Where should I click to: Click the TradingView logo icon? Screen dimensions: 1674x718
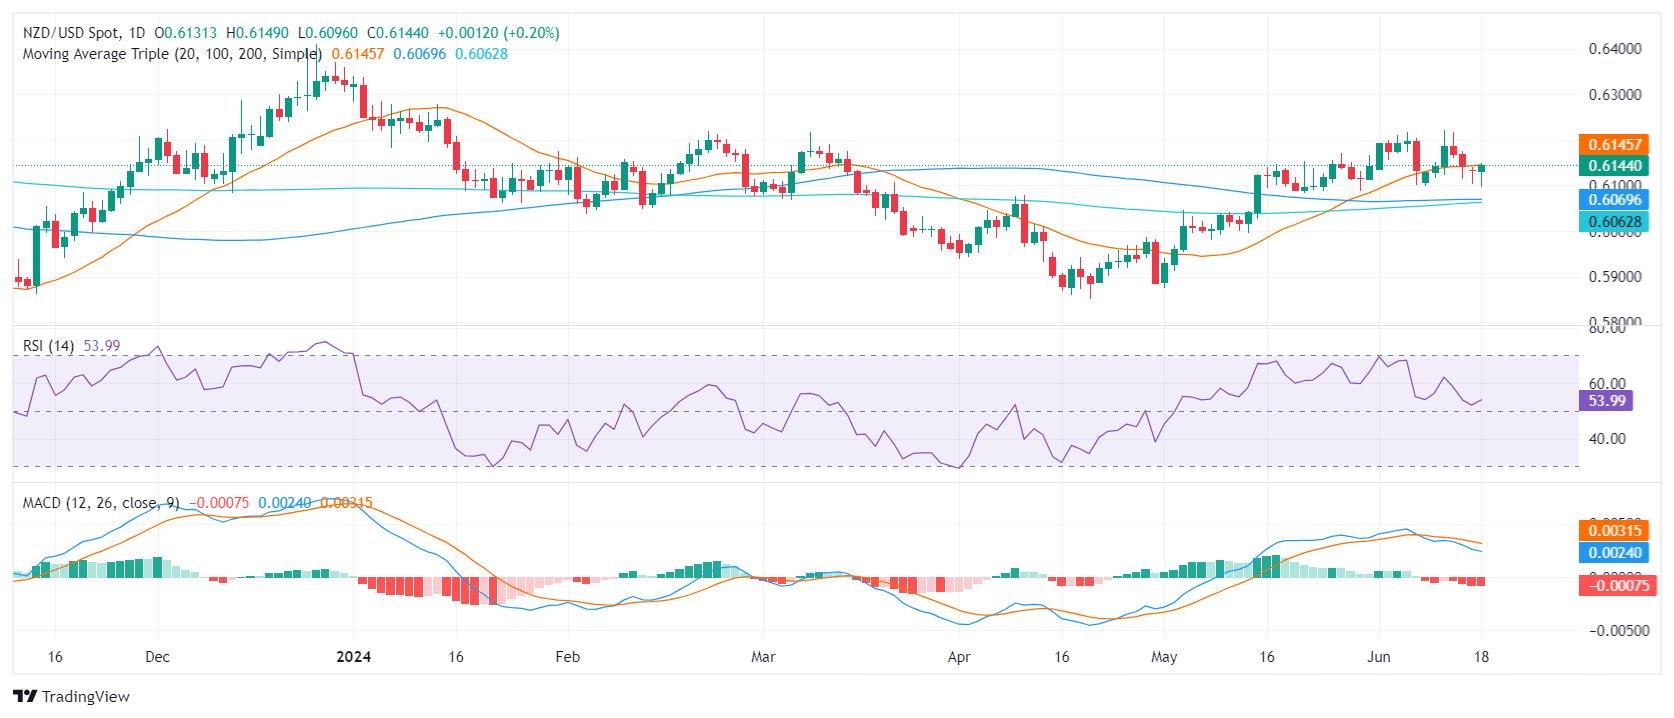click(25, 697)
